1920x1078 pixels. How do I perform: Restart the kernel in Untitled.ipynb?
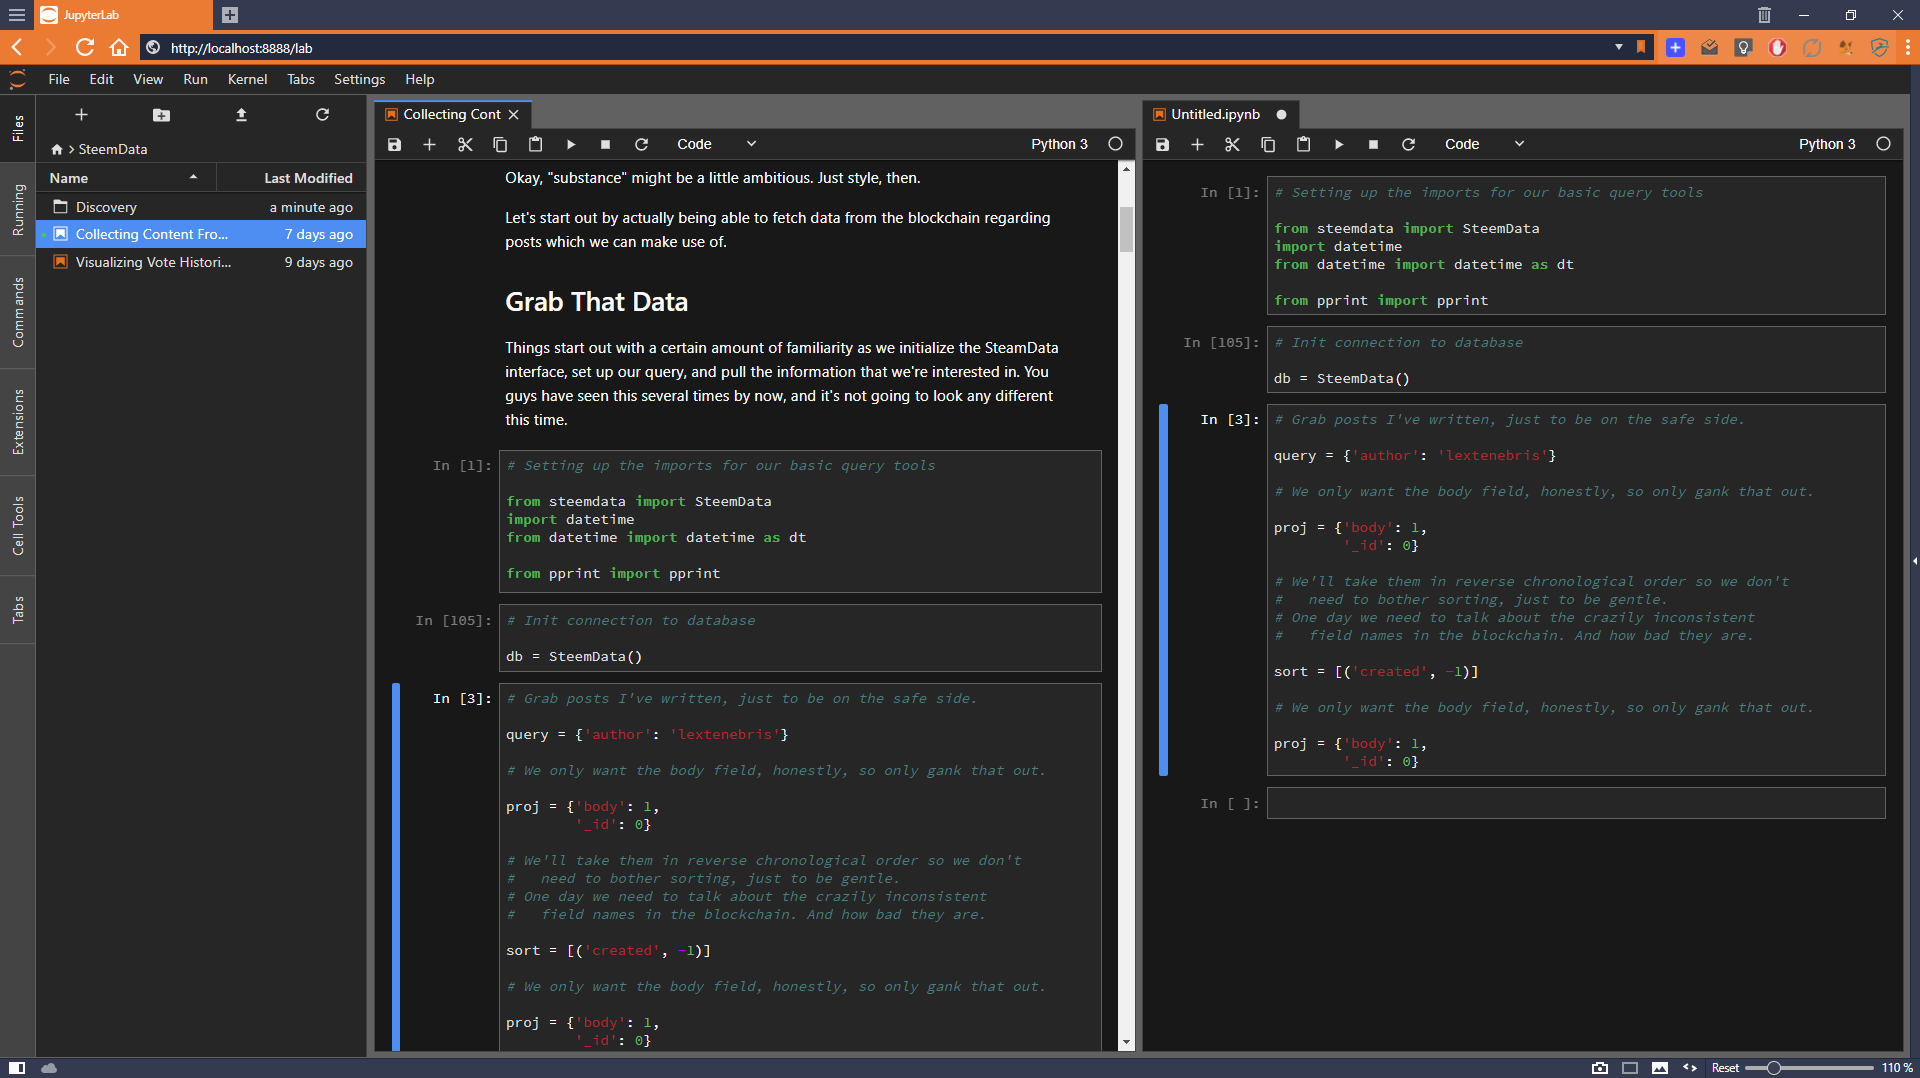(1408, 144)
